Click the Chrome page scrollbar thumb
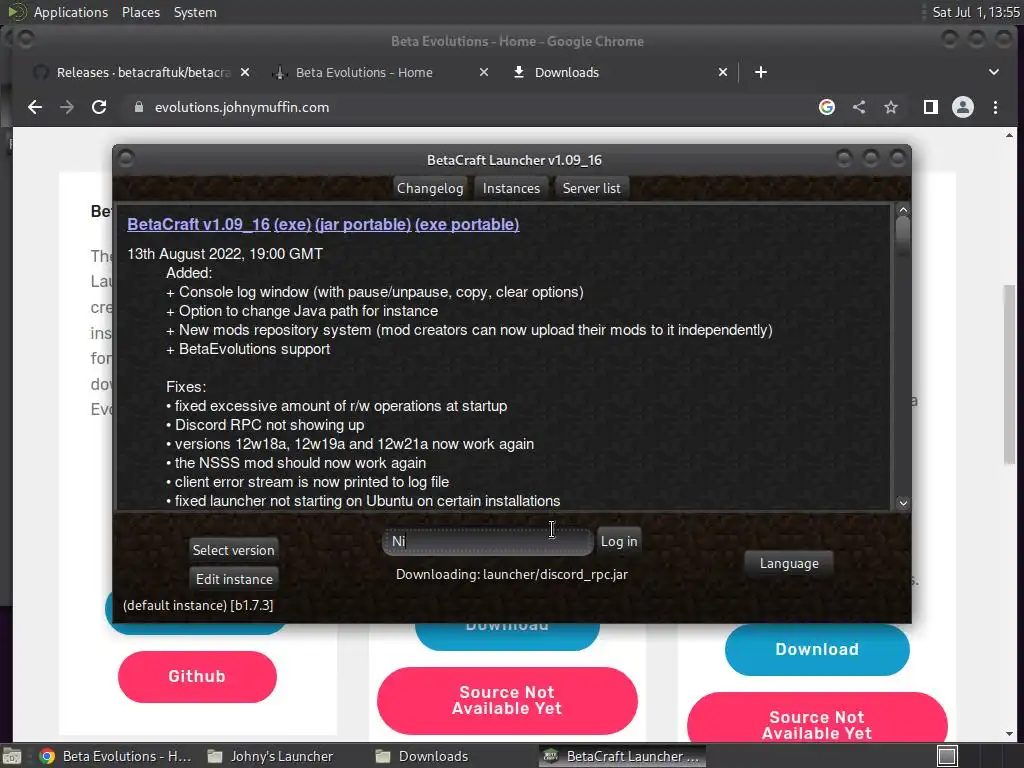1024x768 pixels. coord(1010,374)
